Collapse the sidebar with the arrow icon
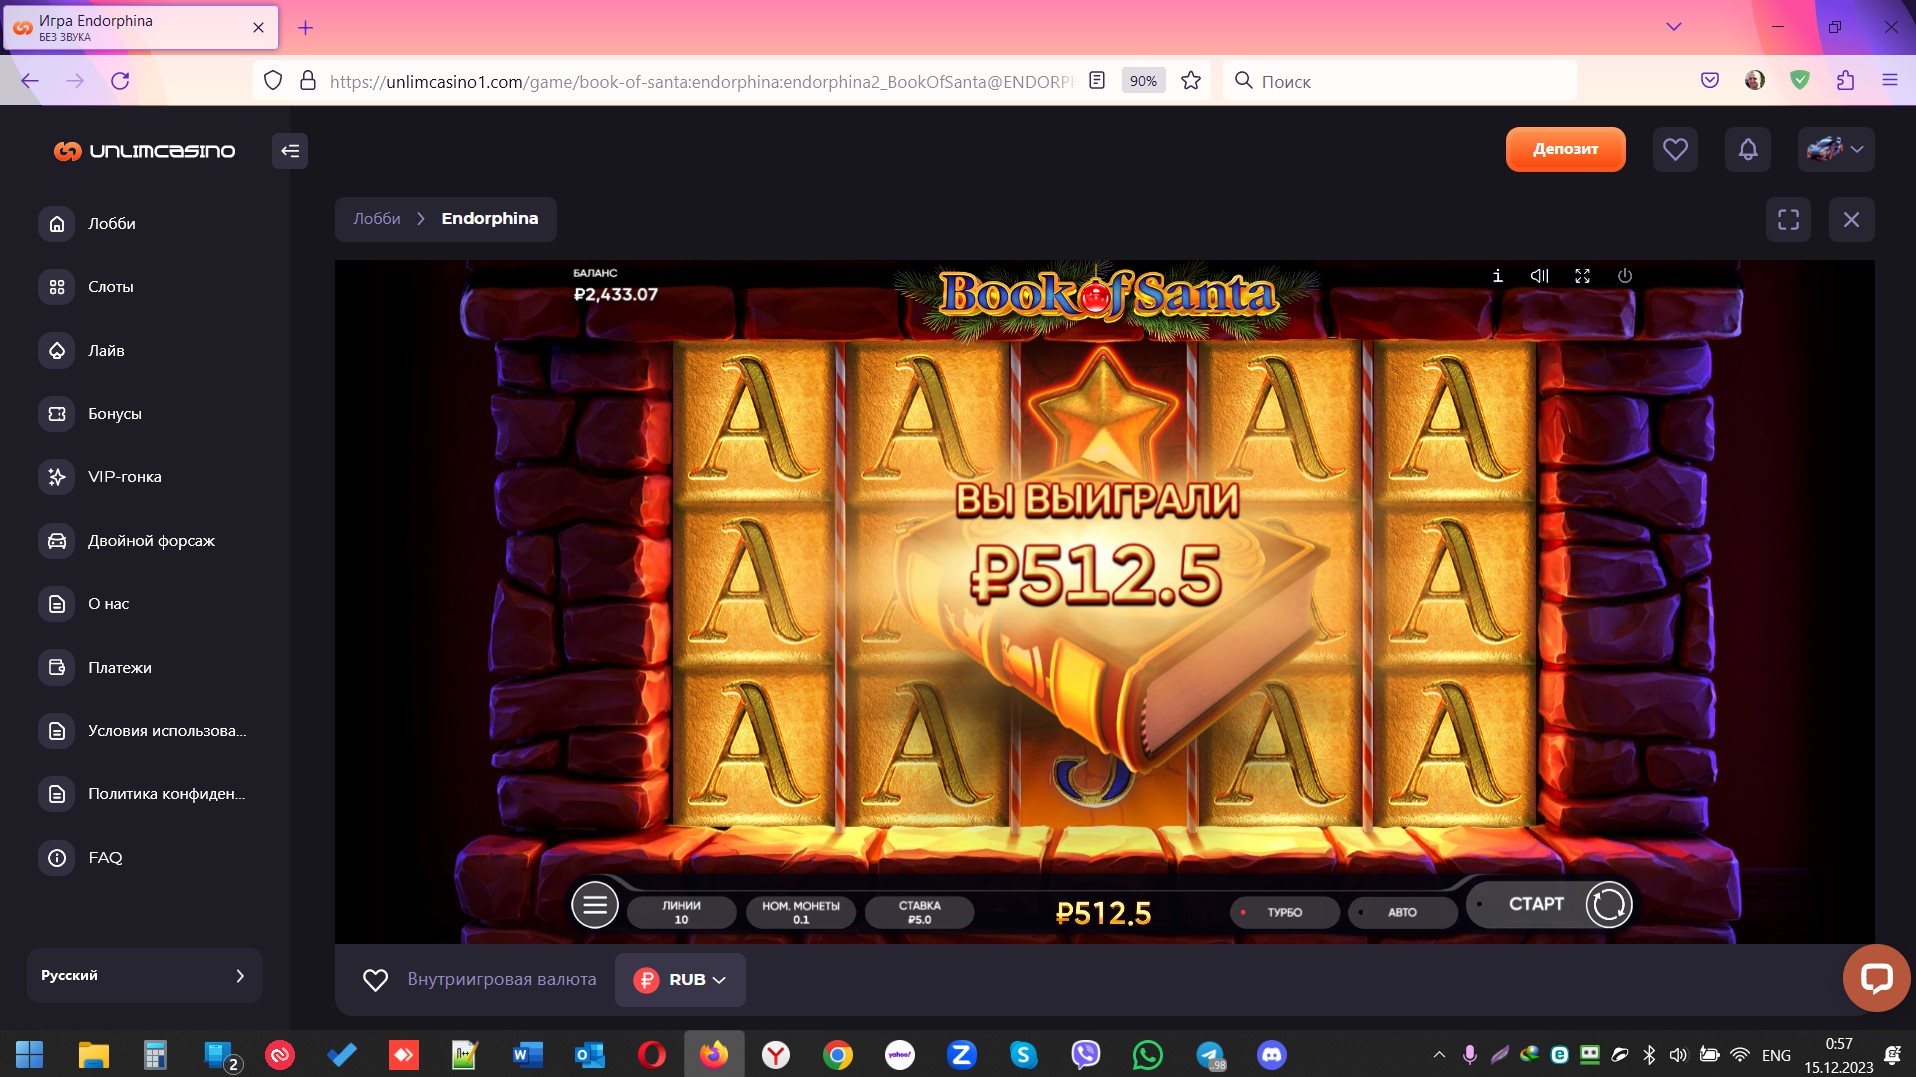This screenshot has width=1916, height=1077. [x=290, y=151]
